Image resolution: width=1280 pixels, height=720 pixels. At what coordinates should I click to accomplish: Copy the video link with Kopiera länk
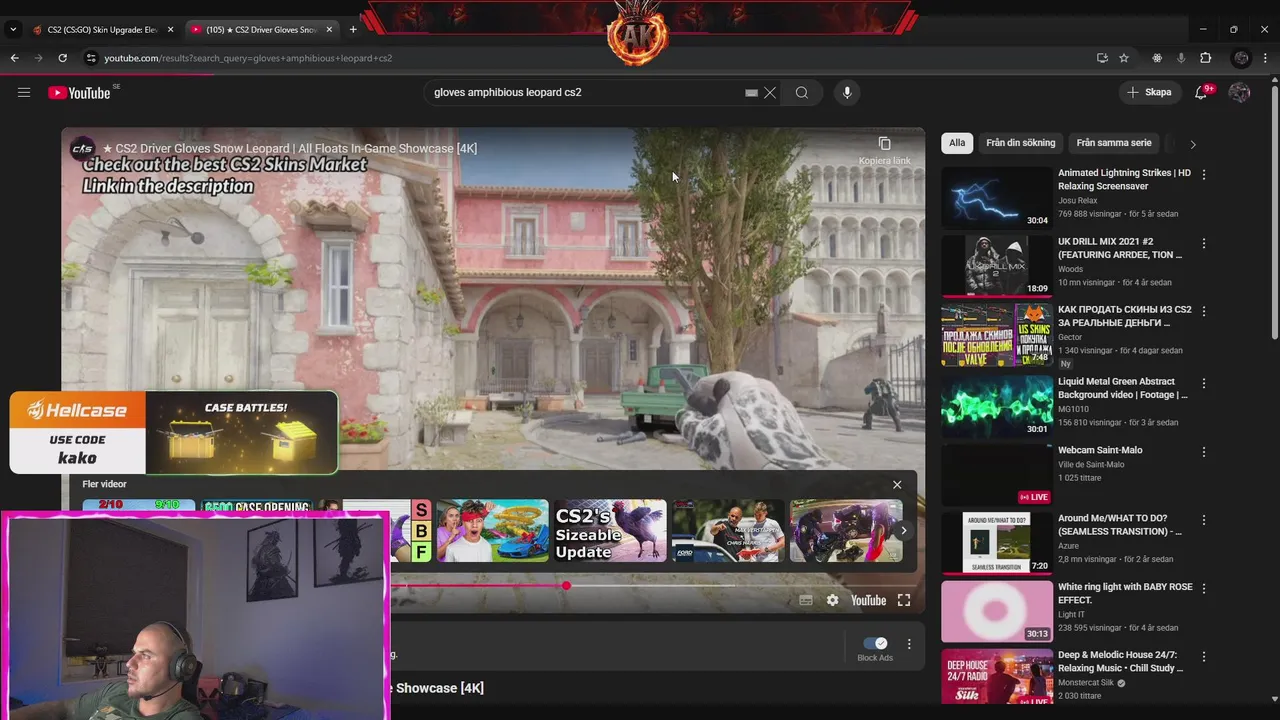884,150
